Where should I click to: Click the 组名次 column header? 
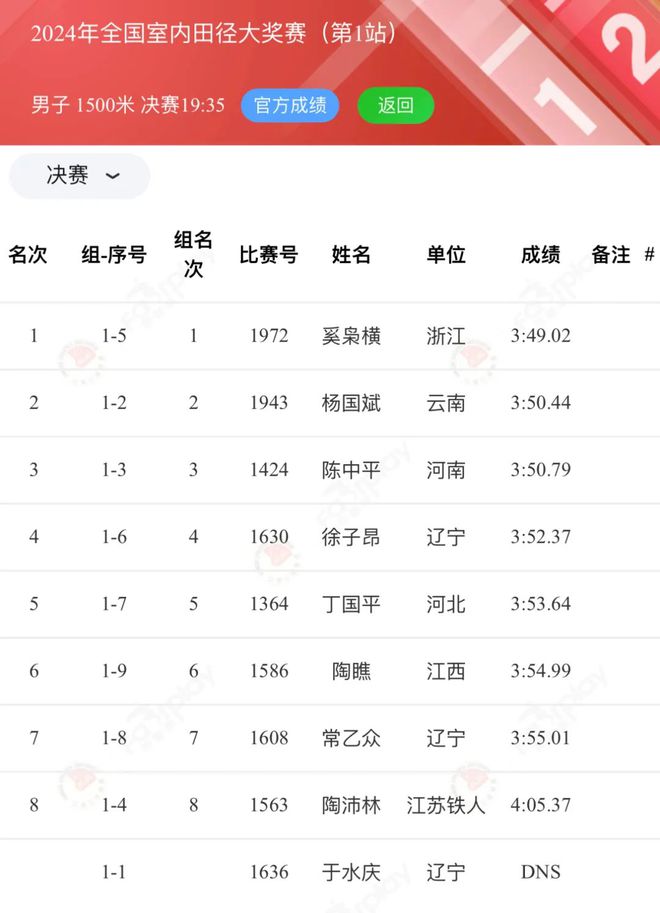[193, 254]
